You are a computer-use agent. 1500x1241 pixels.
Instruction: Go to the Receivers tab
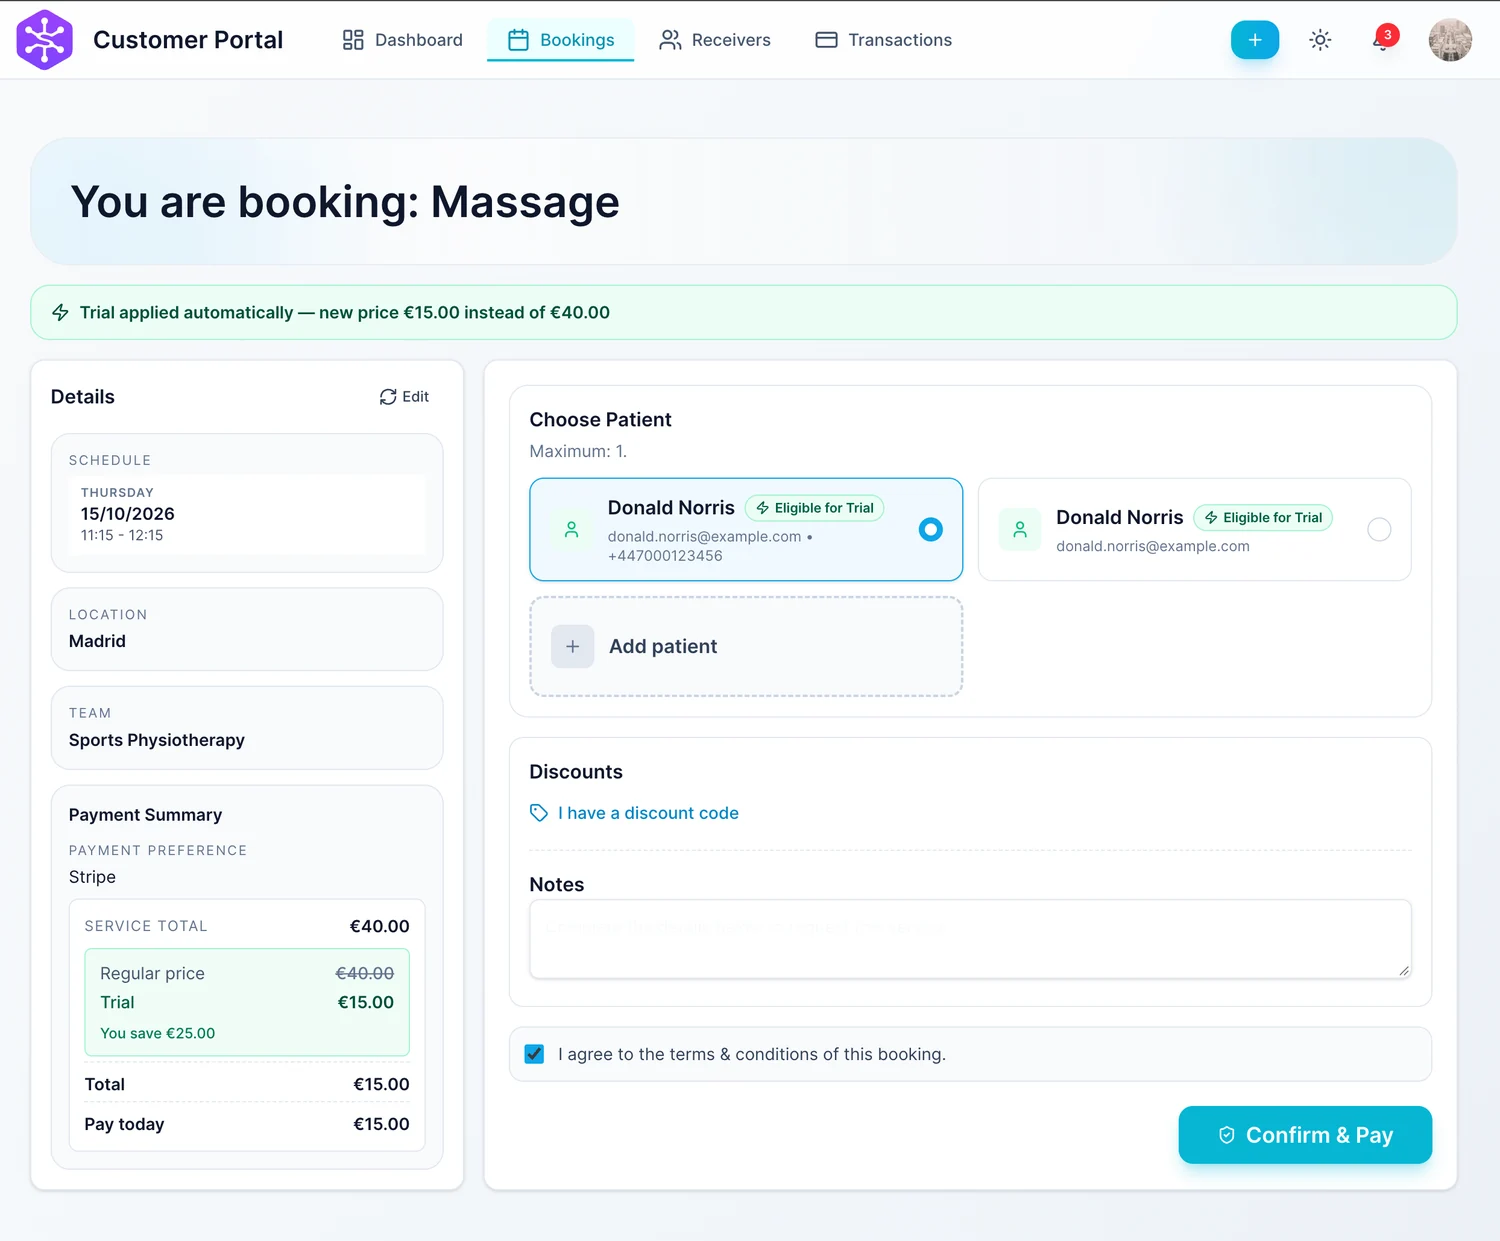(x=715, y=40)
